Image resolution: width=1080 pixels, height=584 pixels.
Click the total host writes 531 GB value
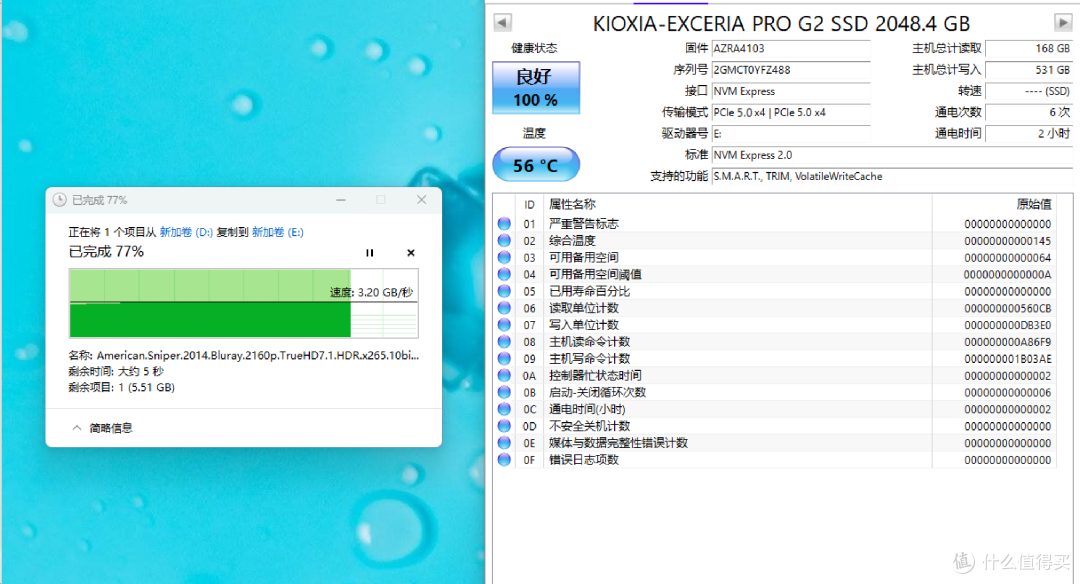tap(1029, 70)
